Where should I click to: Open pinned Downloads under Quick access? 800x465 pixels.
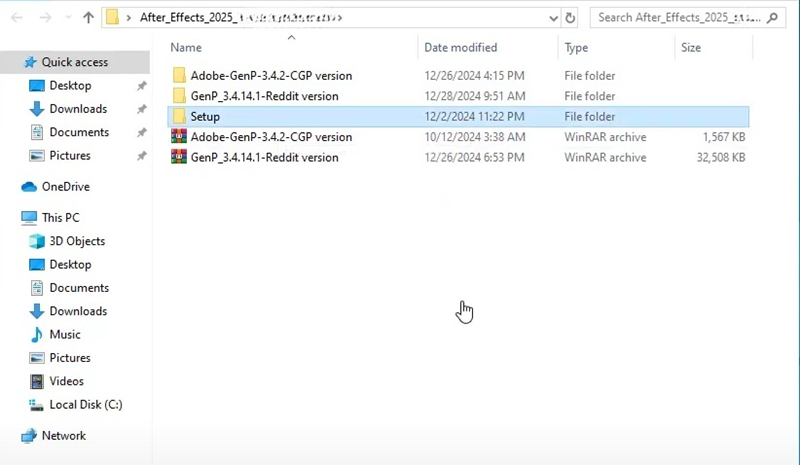pos(78,109)
